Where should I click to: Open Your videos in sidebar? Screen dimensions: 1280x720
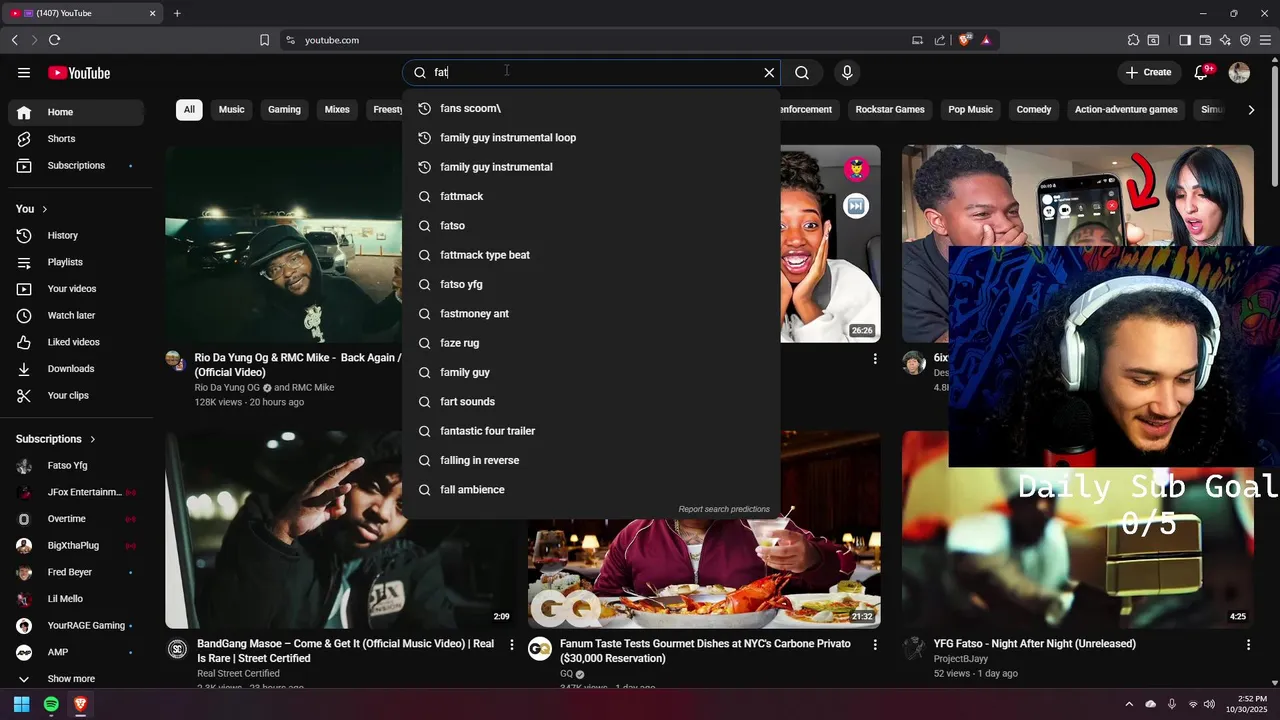click(76, 289)
